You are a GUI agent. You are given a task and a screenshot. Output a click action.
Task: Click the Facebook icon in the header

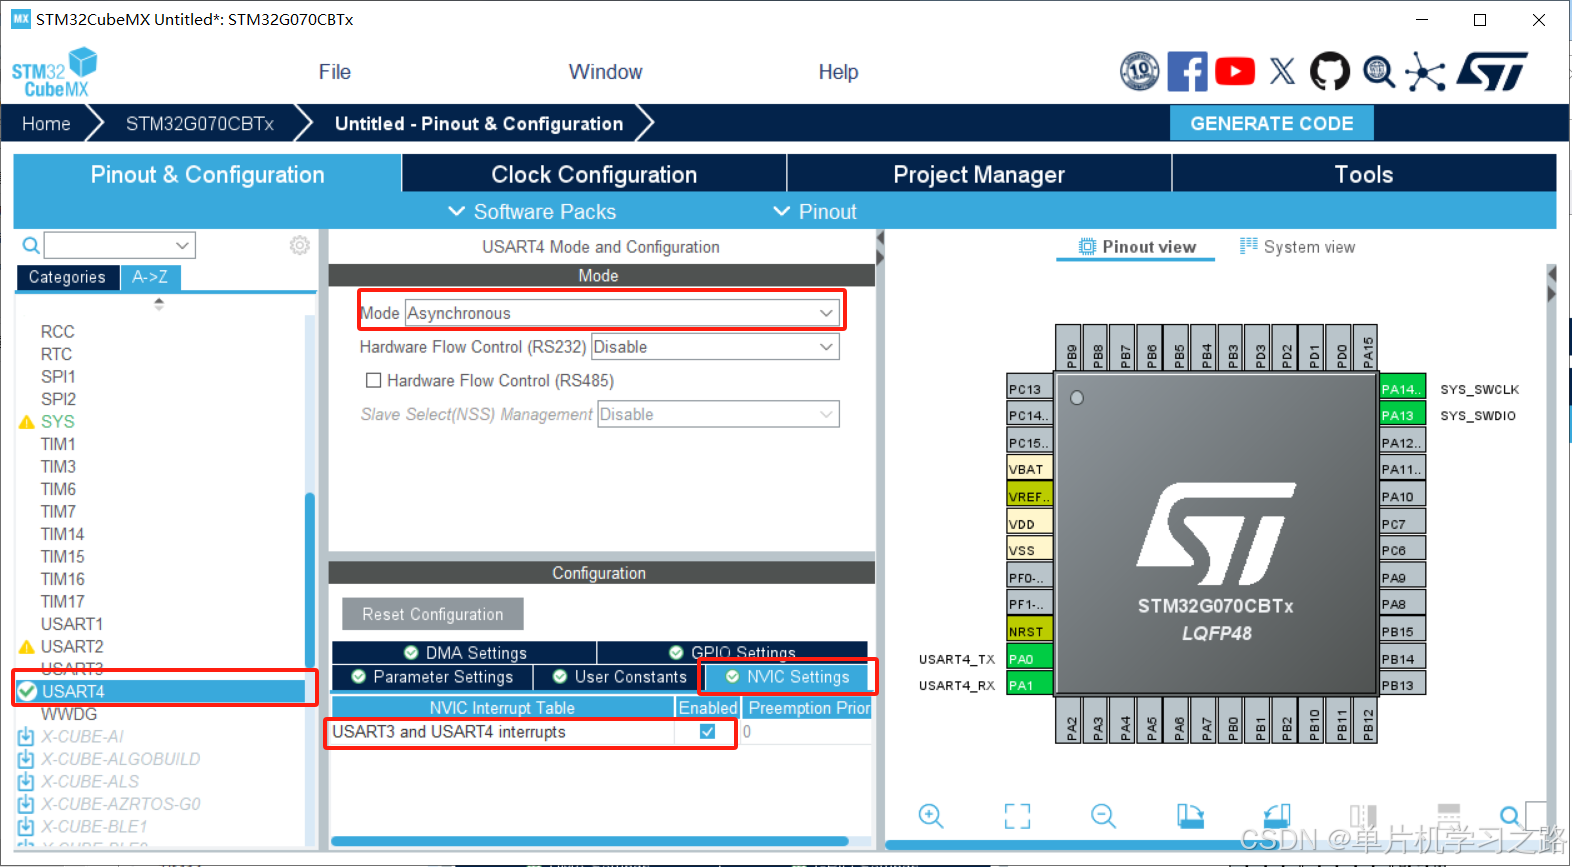point(1187,72)
